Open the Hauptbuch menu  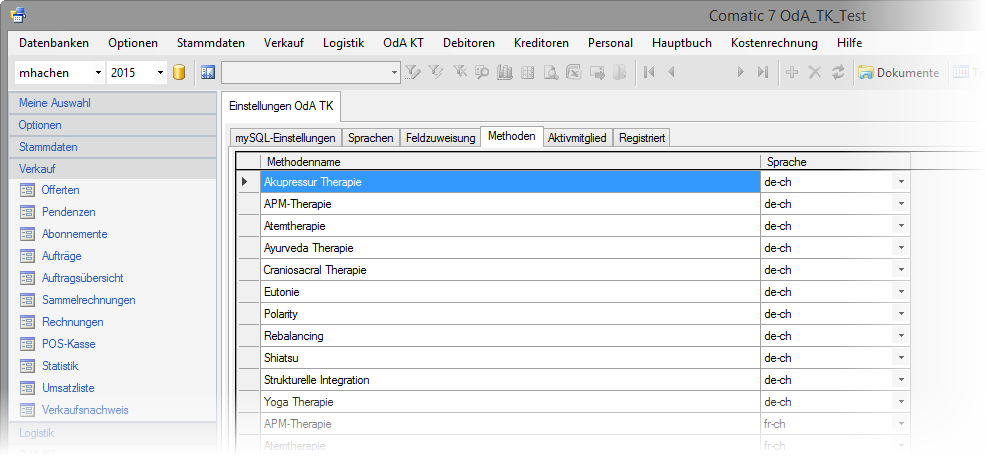[681, 43]
